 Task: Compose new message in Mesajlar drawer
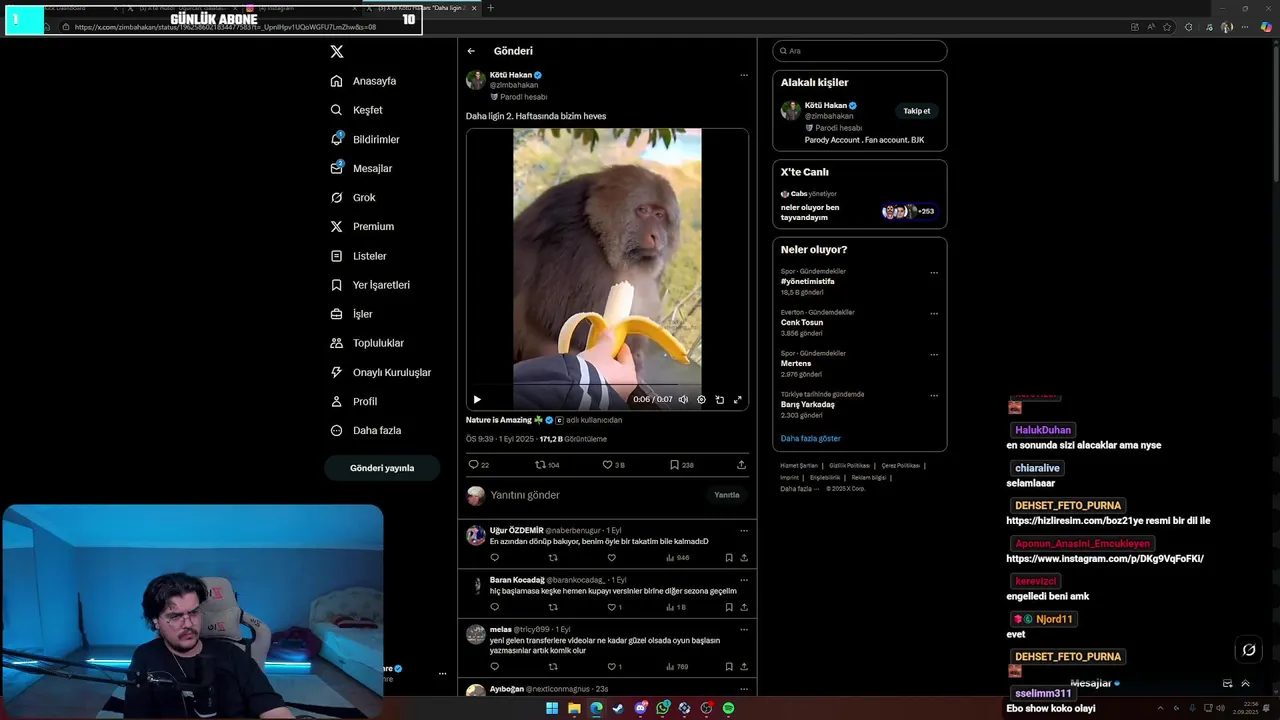1227,684
